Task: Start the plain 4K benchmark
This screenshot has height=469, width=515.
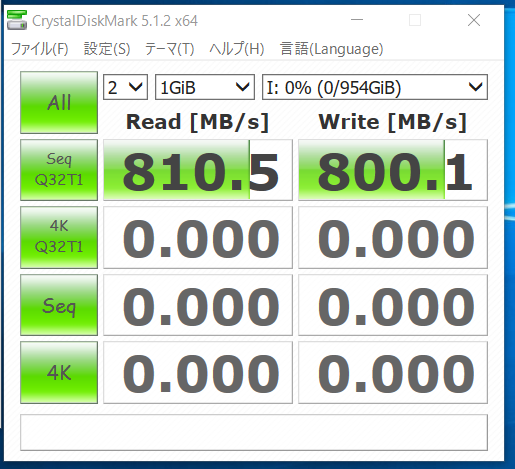Action: (x=59, y=372)
